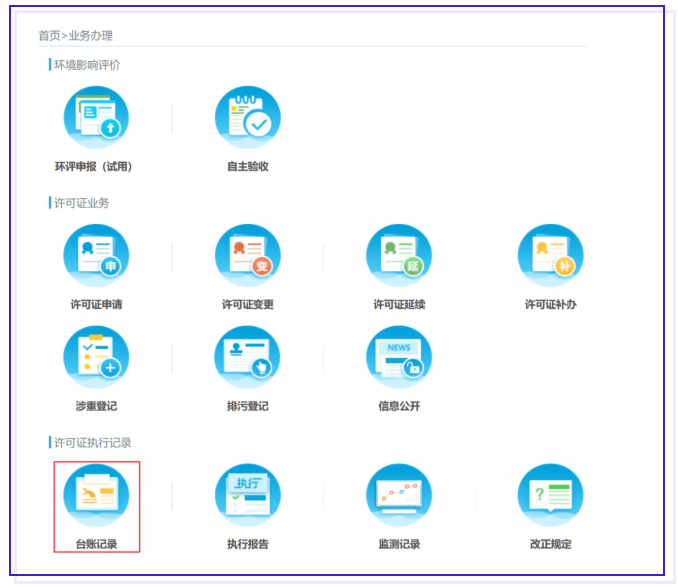The width and height of the screenshot is (678, 587).
Task: Click 业务办理 in the breadcrumb
Action: (90, 36)
